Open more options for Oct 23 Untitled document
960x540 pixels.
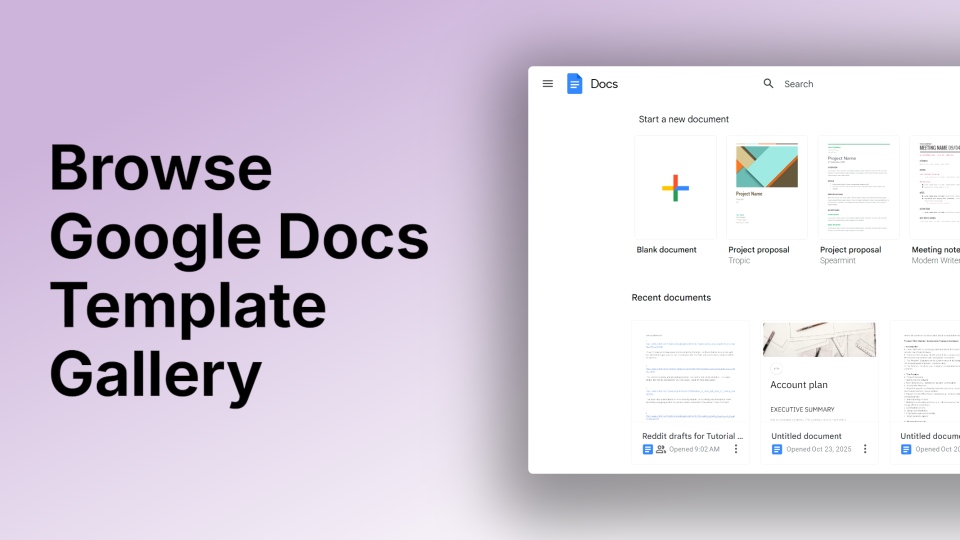[x=865, y=449]
